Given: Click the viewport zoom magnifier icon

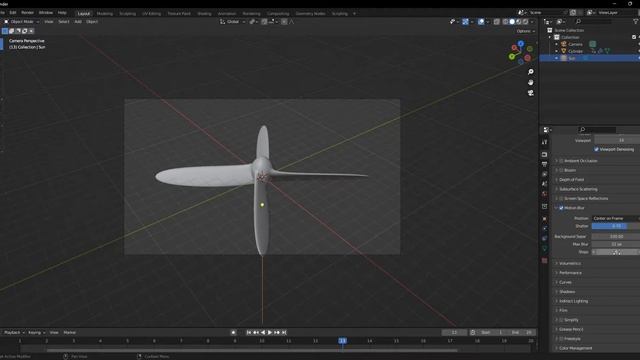Looking at the screenshot, I should click(x=531, y=72).
